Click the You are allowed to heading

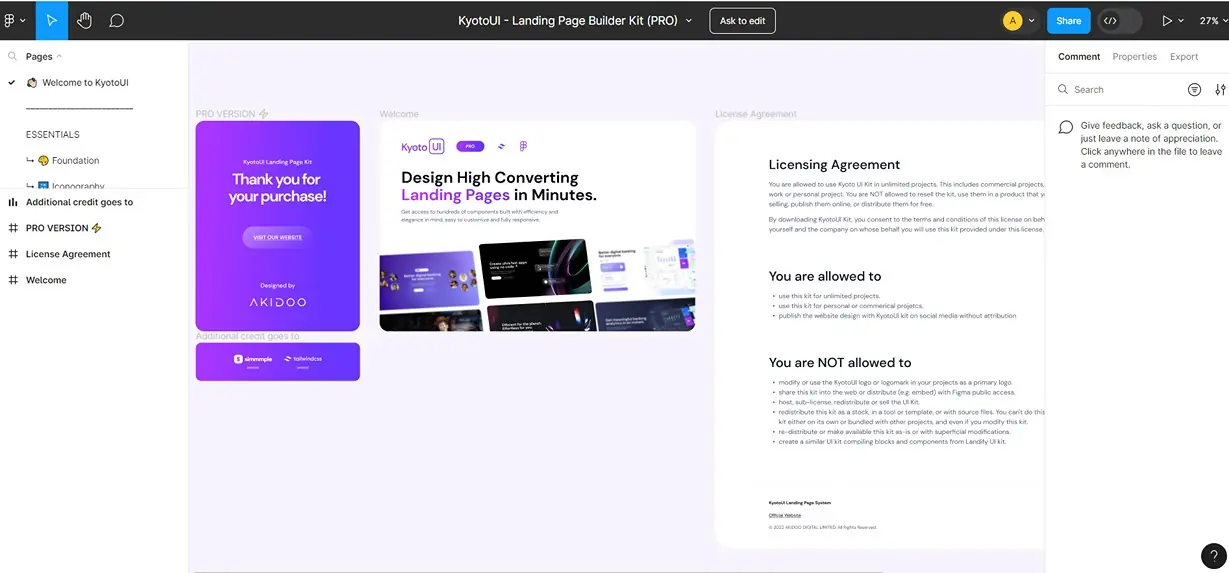point(825,276)
